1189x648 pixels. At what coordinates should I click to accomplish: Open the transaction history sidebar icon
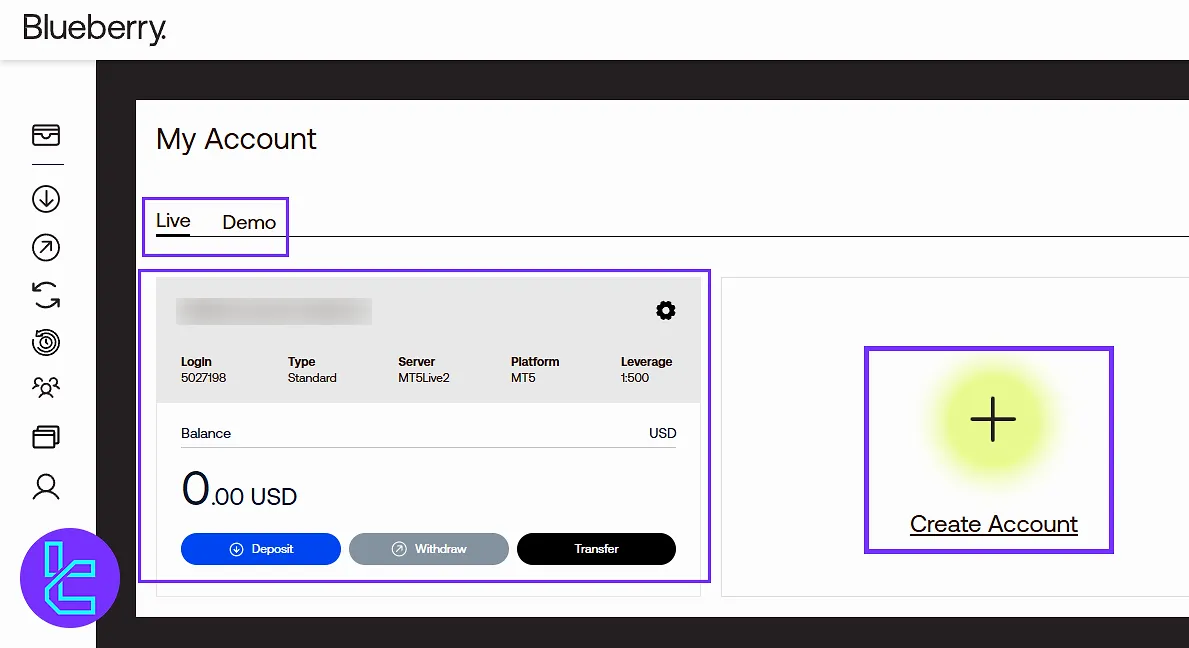click(46, 343)
